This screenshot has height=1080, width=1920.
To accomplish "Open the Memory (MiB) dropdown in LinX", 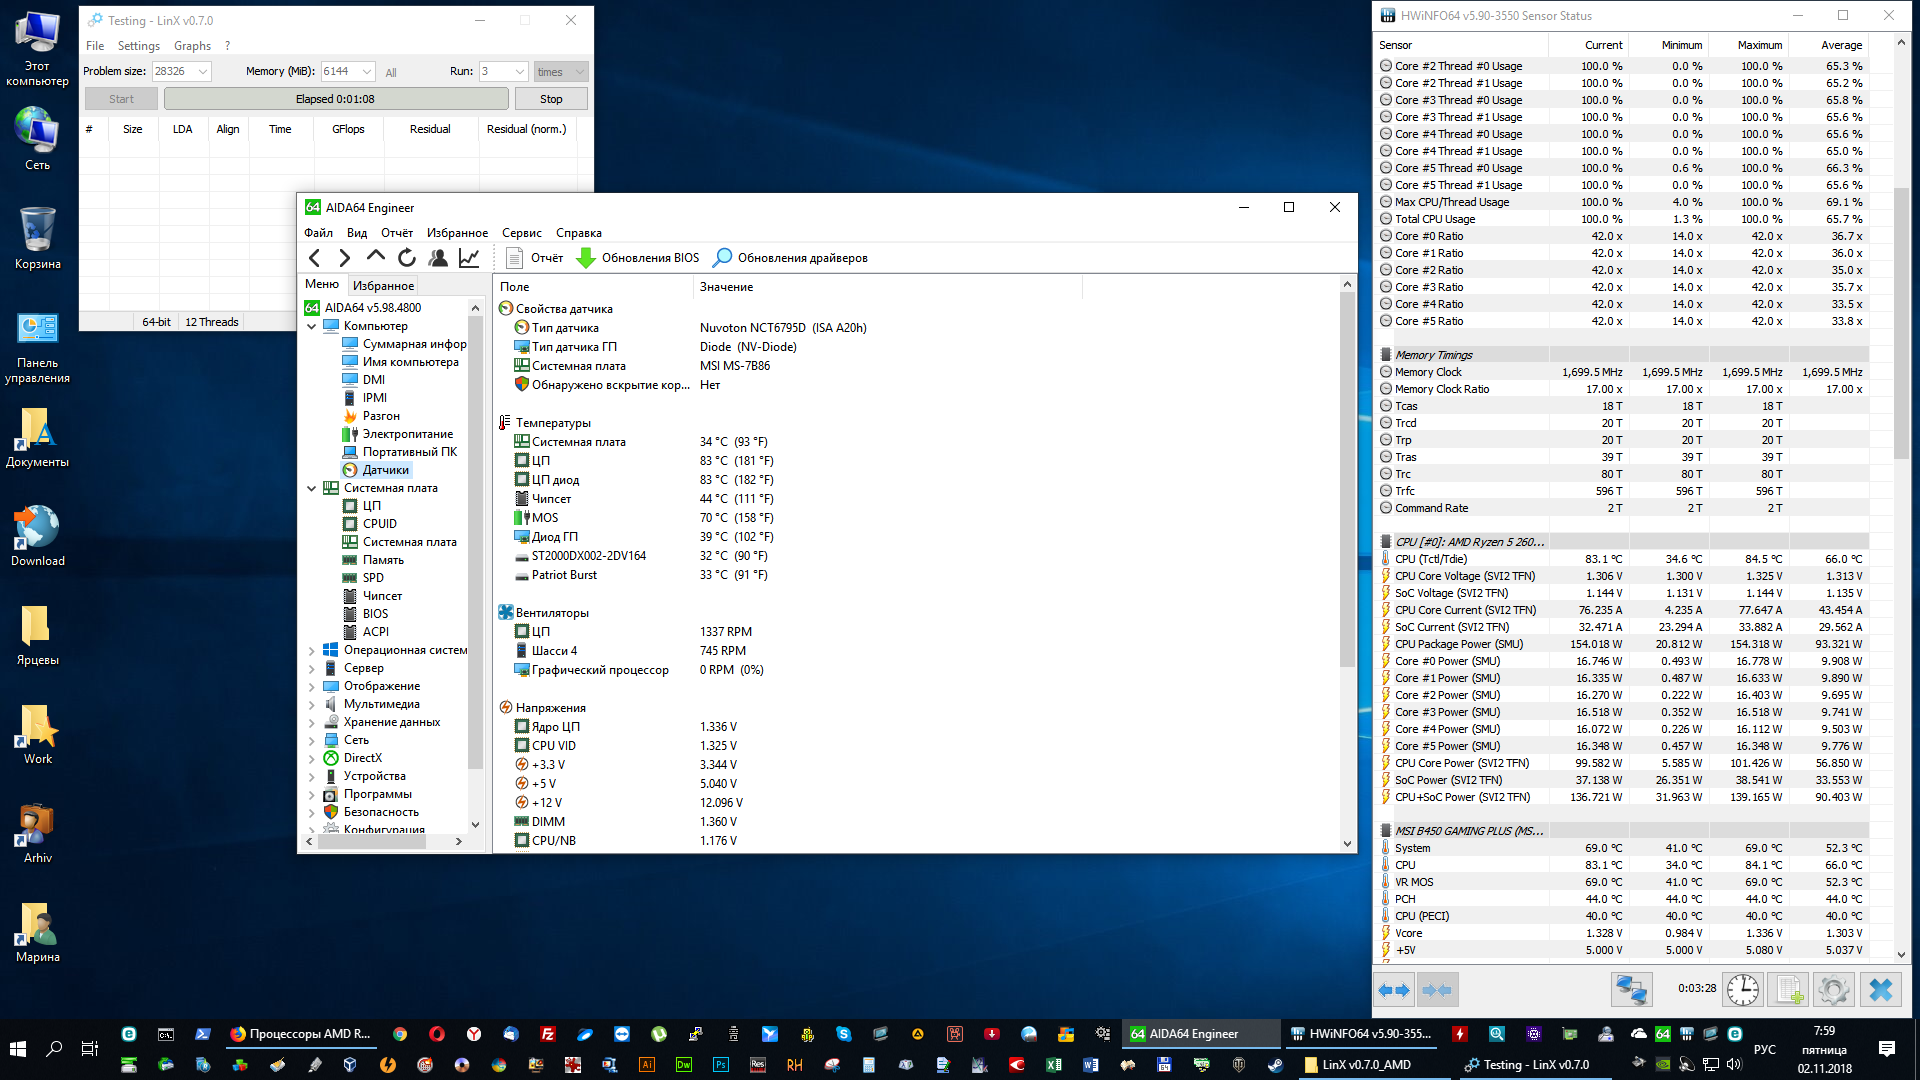I will coord(367,71).
